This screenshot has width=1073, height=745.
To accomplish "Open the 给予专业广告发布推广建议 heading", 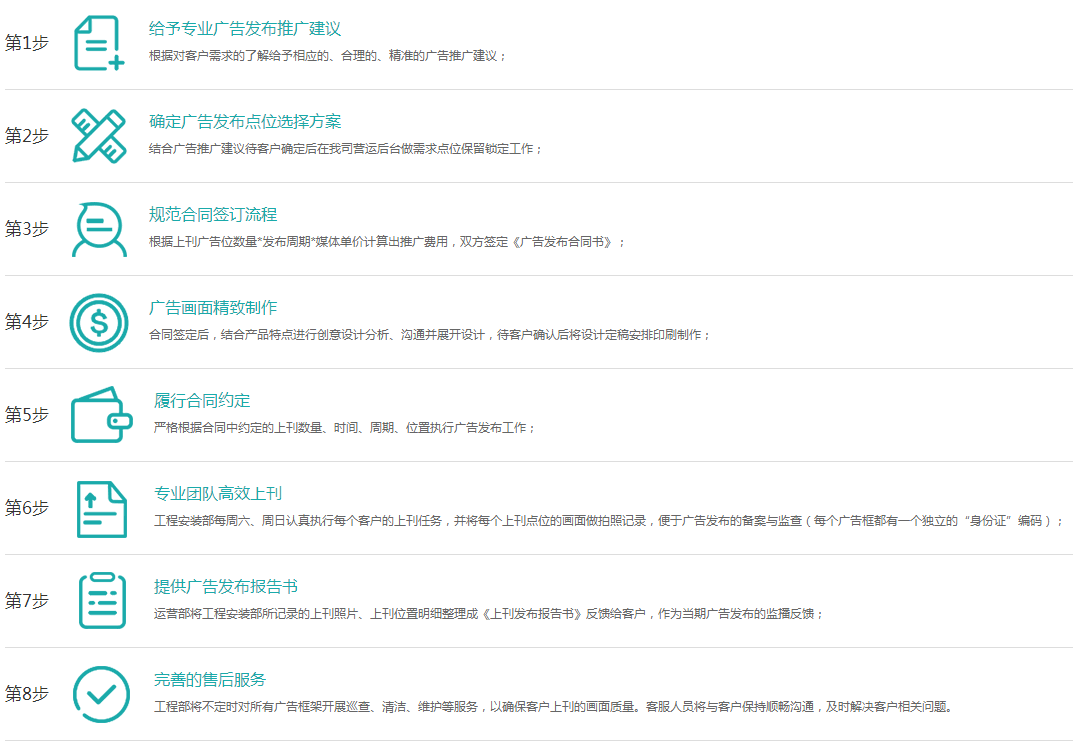I will pyautogui.click(x=245, y=29).
